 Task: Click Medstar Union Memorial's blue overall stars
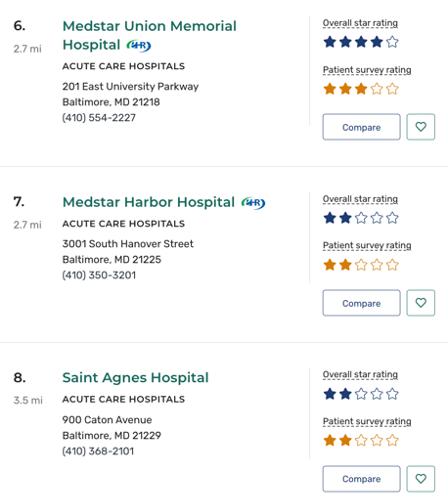point(361,42)
